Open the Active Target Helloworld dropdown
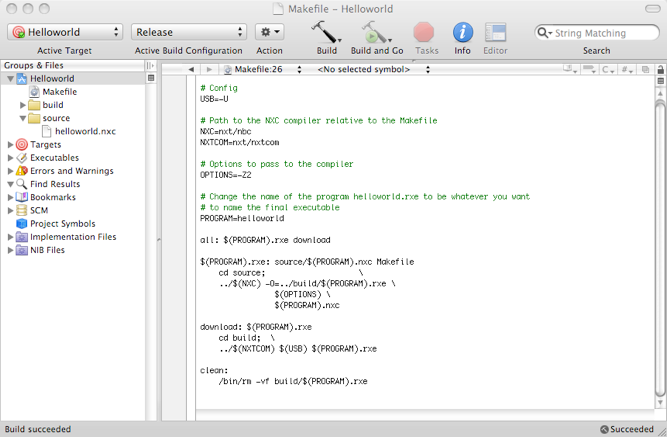 (65, 32)
